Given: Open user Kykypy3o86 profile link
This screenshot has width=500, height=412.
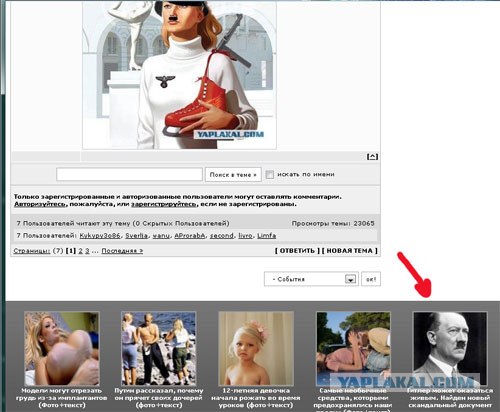Looking at the screenshot, I should pyautogui.click(x=100, y=236).
